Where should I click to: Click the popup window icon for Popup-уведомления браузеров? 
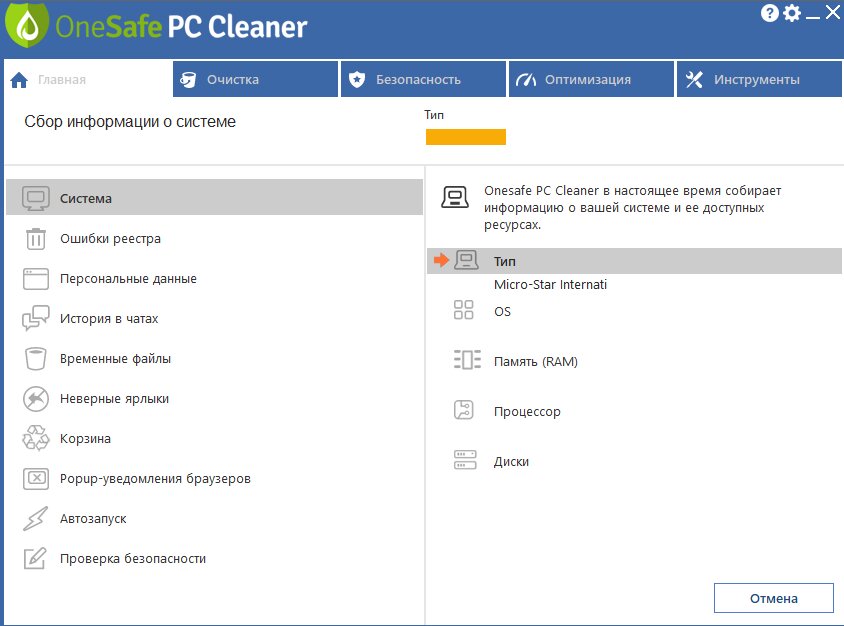[x=36, y=479]
